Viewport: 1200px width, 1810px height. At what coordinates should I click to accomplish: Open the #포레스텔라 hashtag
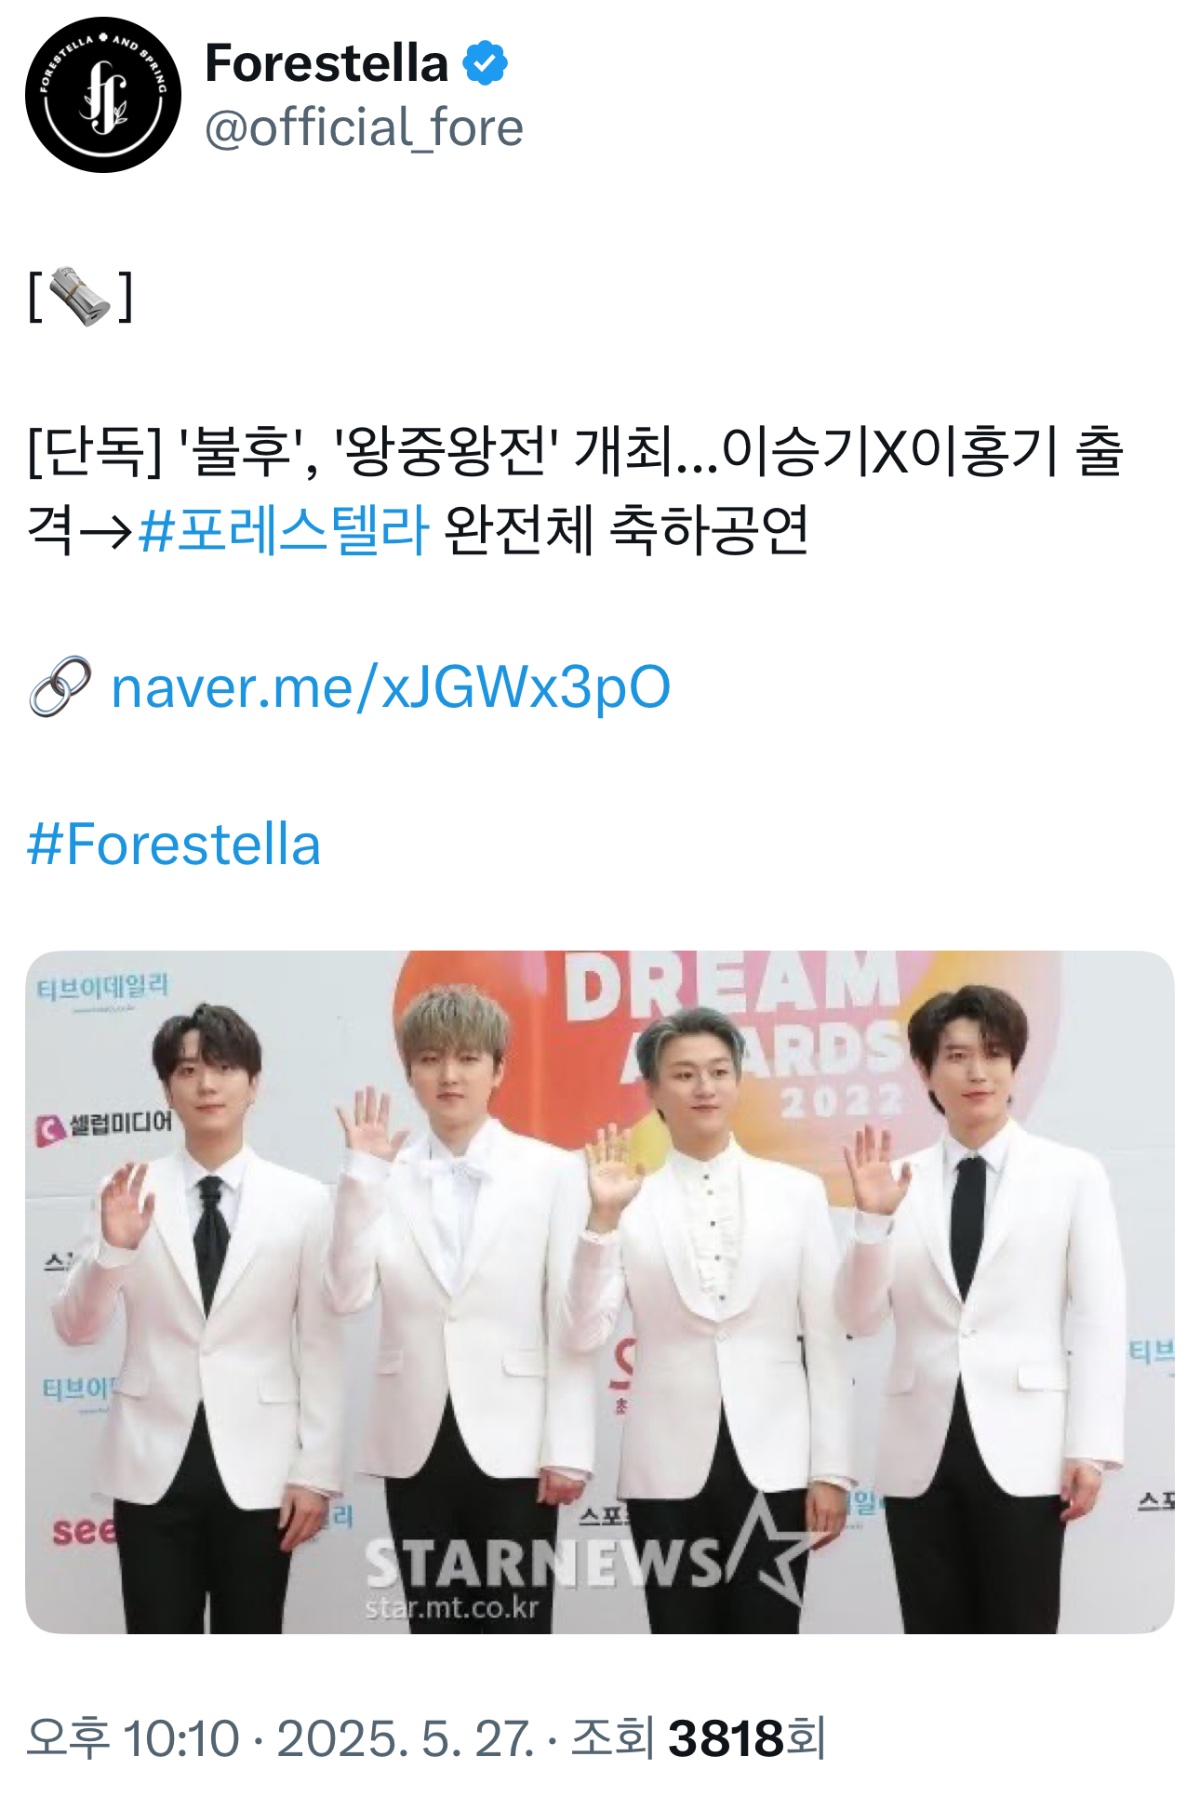pyautogui.click(x=284, y=530)
